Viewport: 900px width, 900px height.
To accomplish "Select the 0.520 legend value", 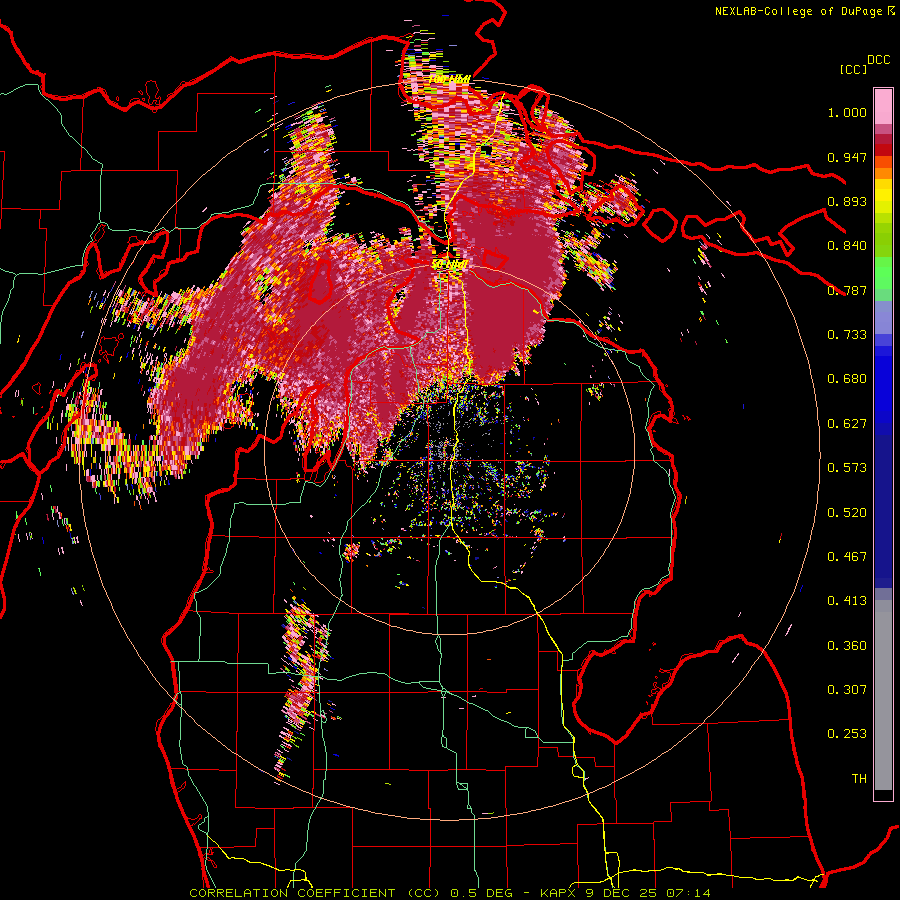I will pyautogui.click(x=847, y=513).
